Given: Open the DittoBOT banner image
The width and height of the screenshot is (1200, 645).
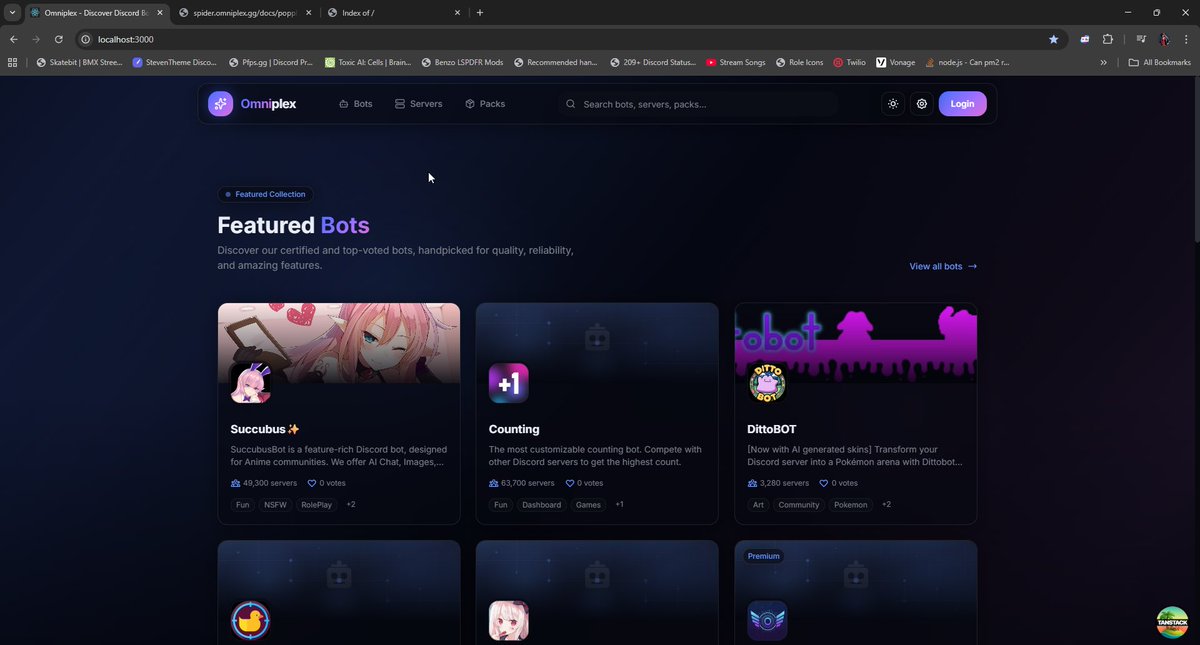Looking at the screenshot, I should 856,343.
